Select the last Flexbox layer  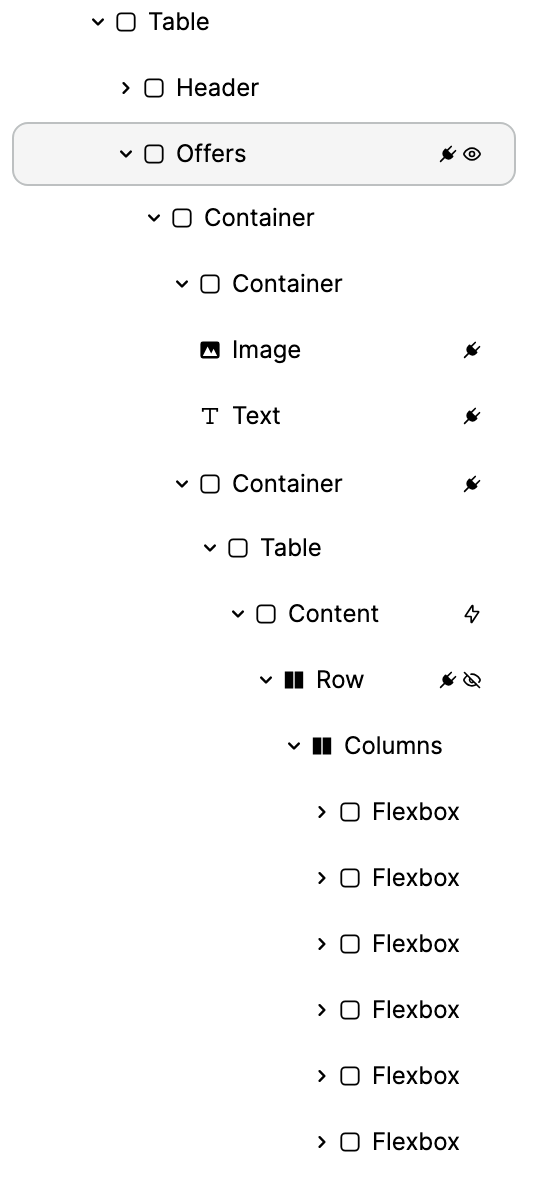[415, 1142]
